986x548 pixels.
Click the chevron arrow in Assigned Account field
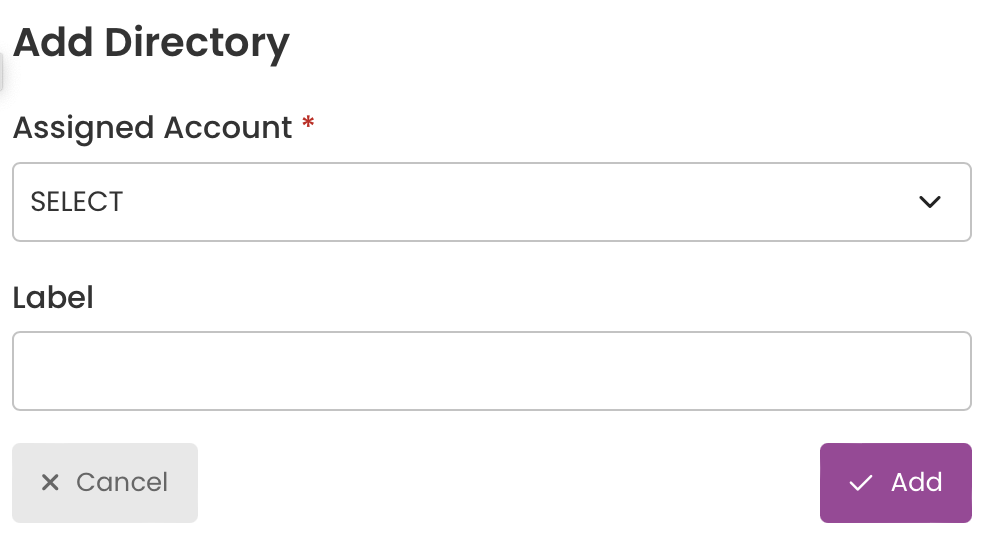[929, 202]
